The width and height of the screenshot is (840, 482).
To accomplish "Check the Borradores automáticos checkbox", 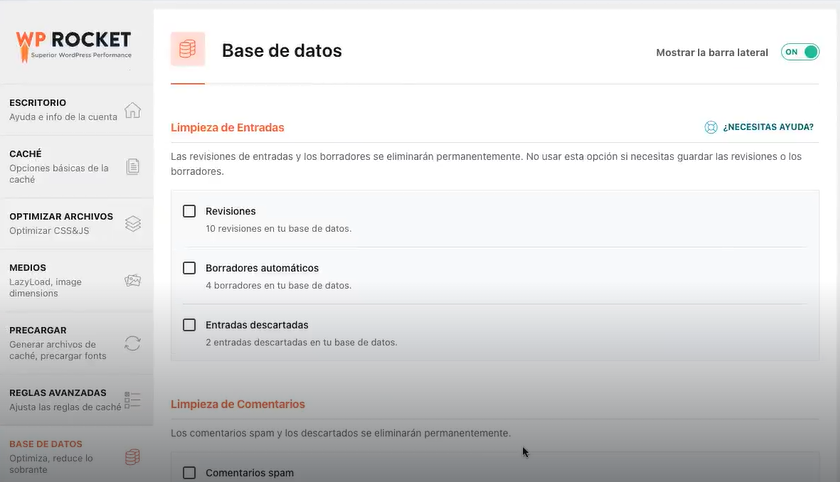I will click(x=189, y=268).
